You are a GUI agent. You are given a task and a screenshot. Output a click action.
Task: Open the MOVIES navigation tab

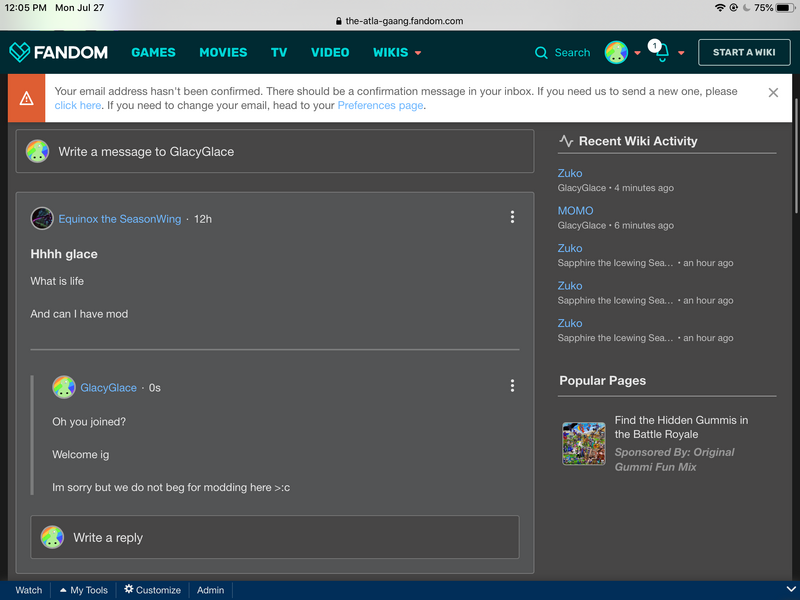pyautogui.click(x=223, y=52)
